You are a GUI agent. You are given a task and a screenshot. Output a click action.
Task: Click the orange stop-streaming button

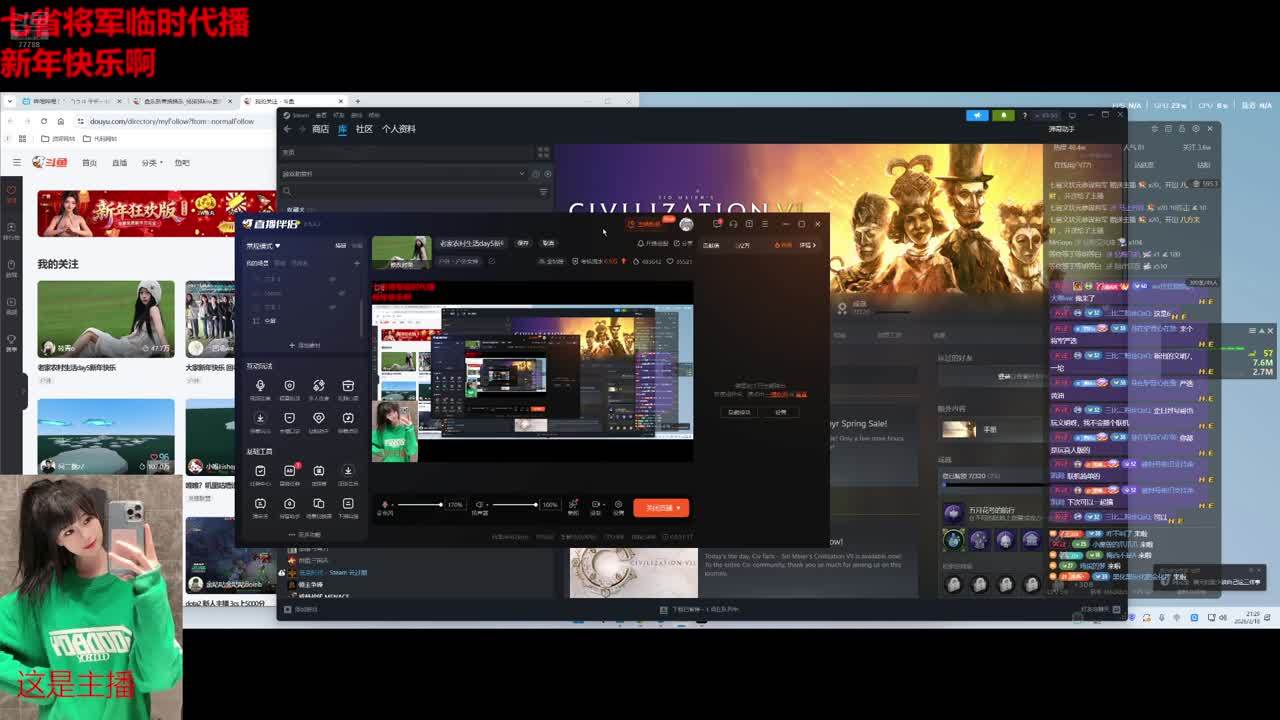click(x=656, y=508)
